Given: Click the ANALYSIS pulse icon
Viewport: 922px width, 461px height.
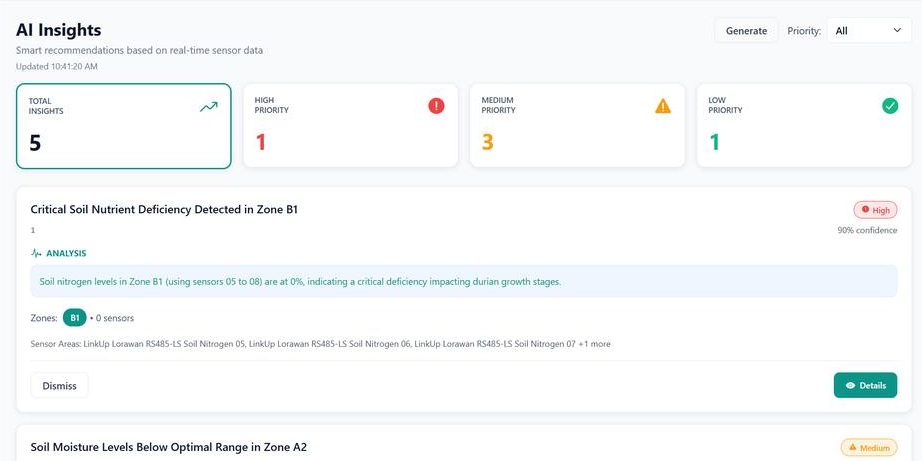Looking at the screenshot, I should (x=36, y=253).
